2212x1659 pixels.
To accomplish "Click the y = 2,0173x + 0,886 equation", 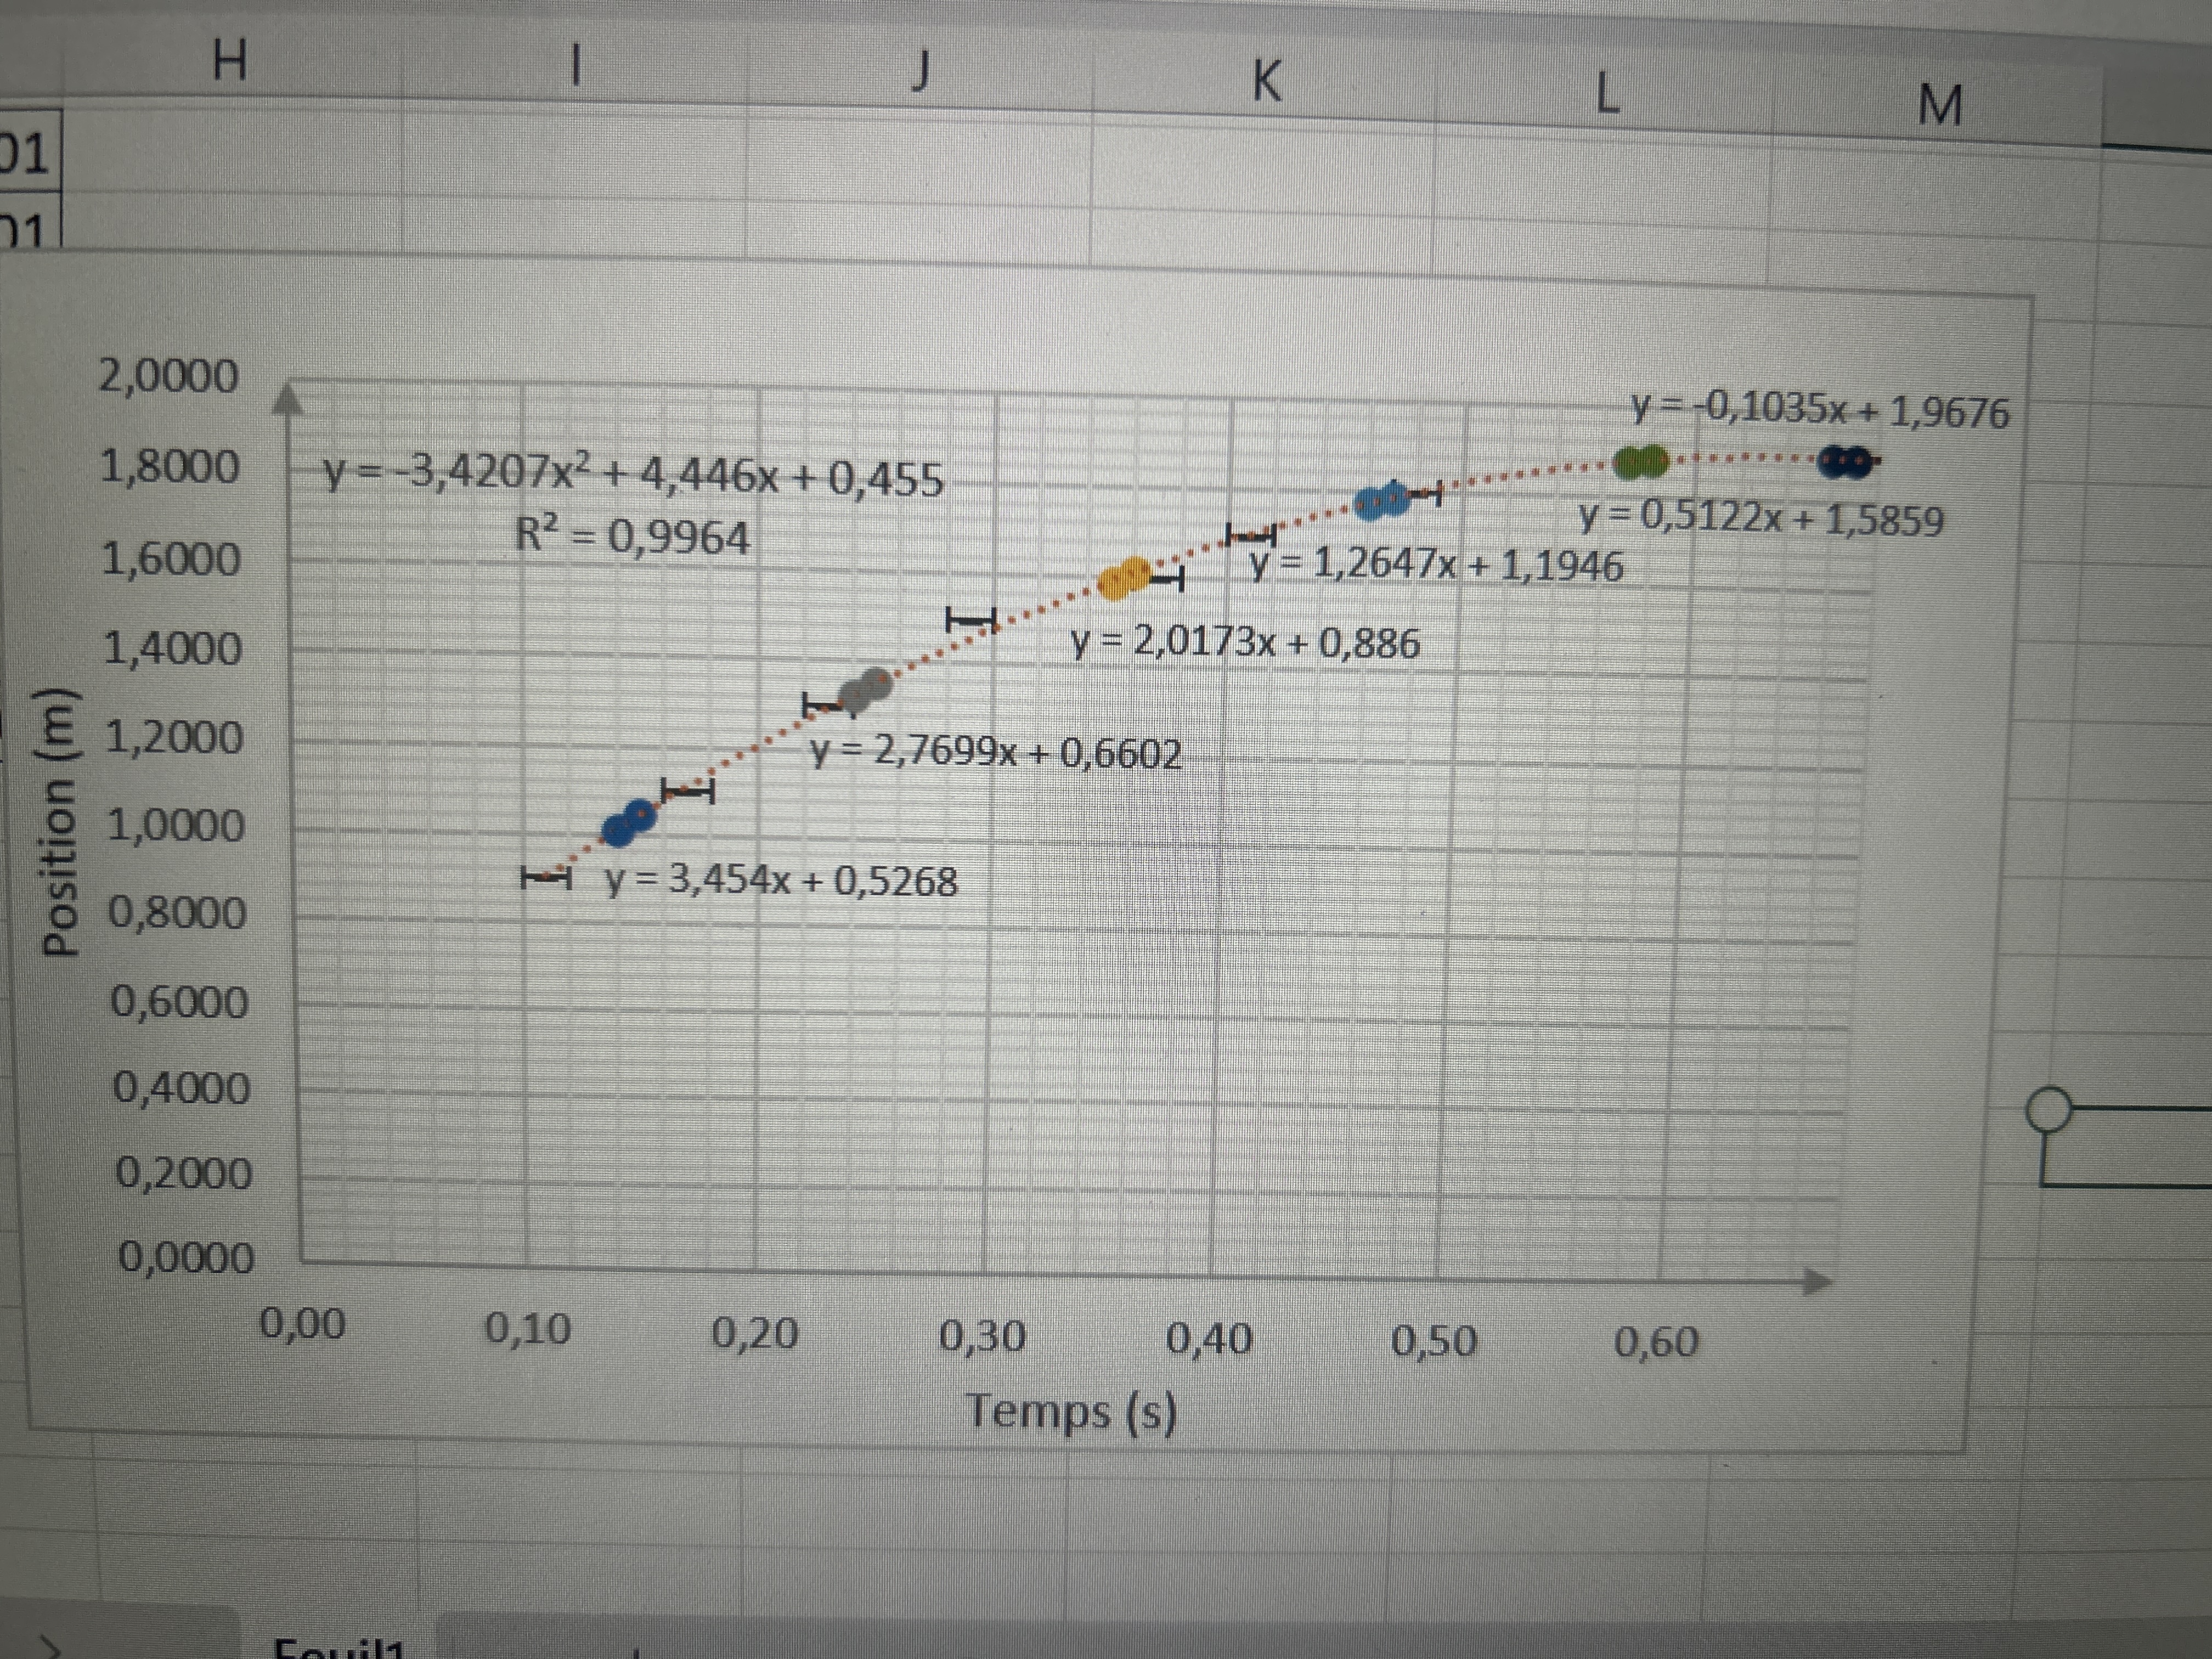I will coord(1245,642).
